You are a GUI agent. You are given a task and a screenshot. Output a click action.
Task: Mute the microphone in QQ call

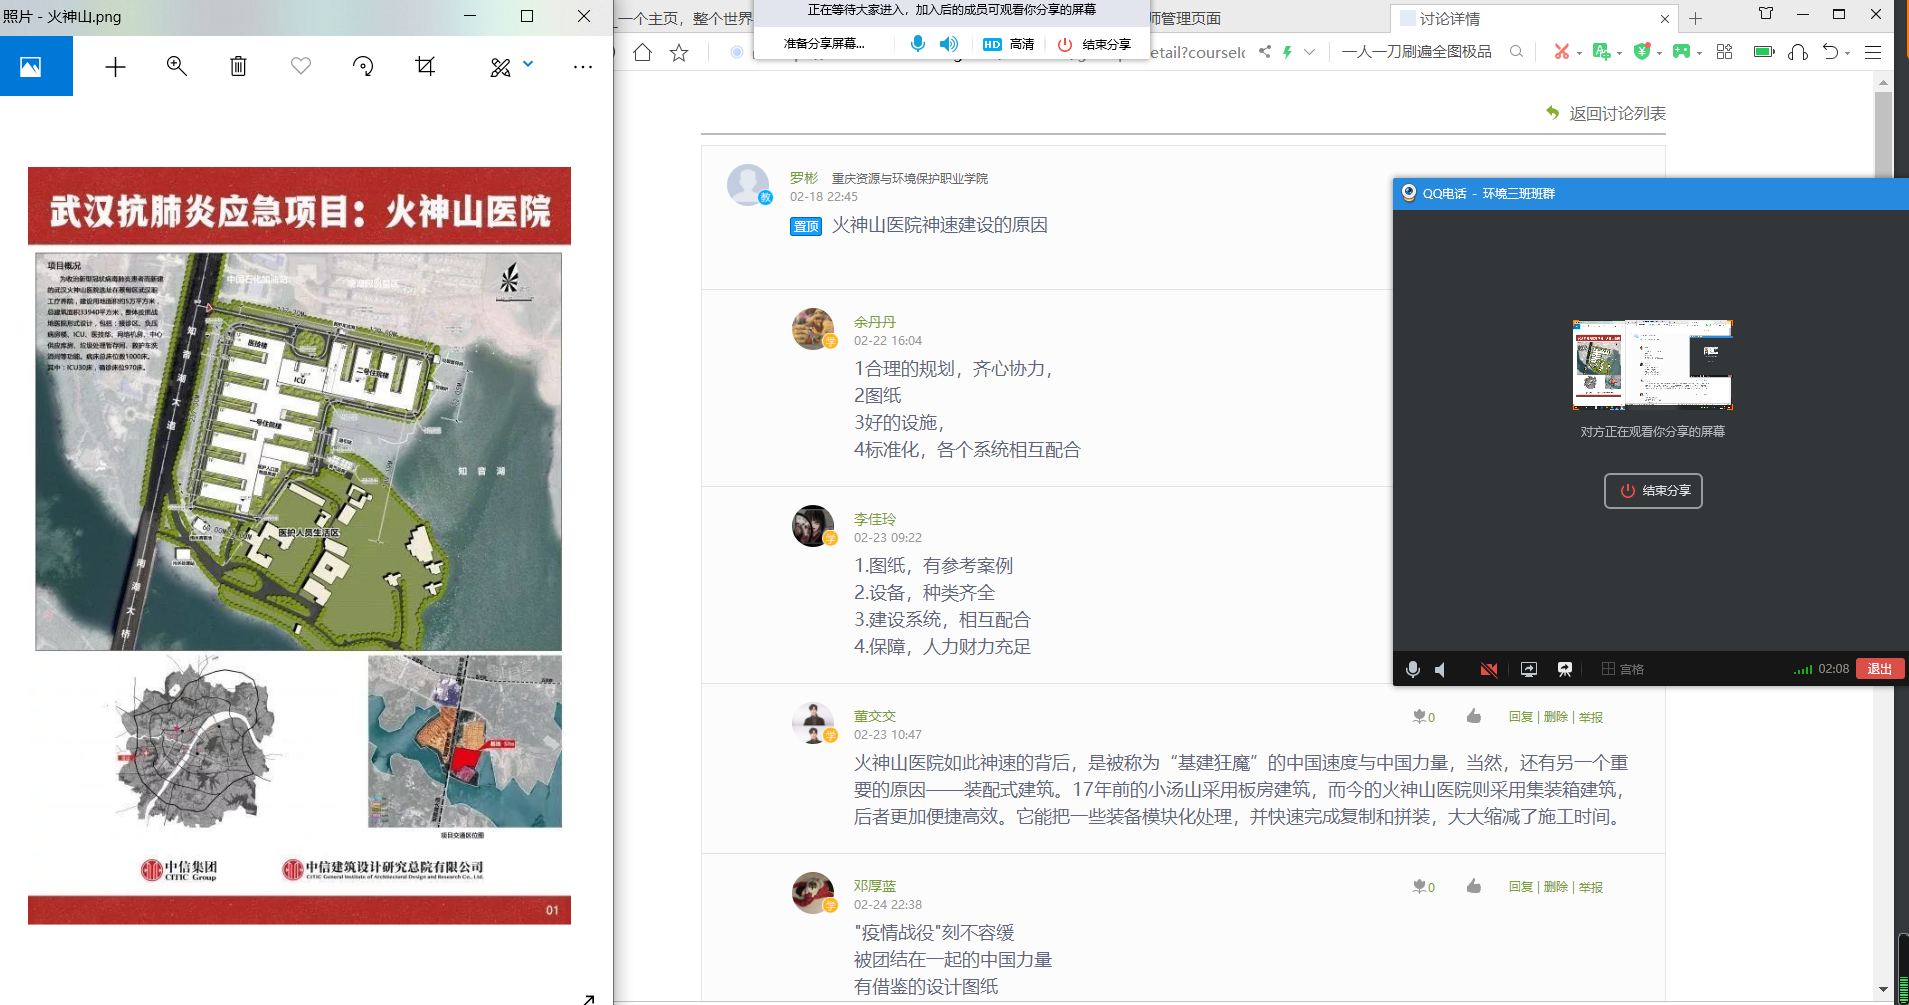(1413, 669)
